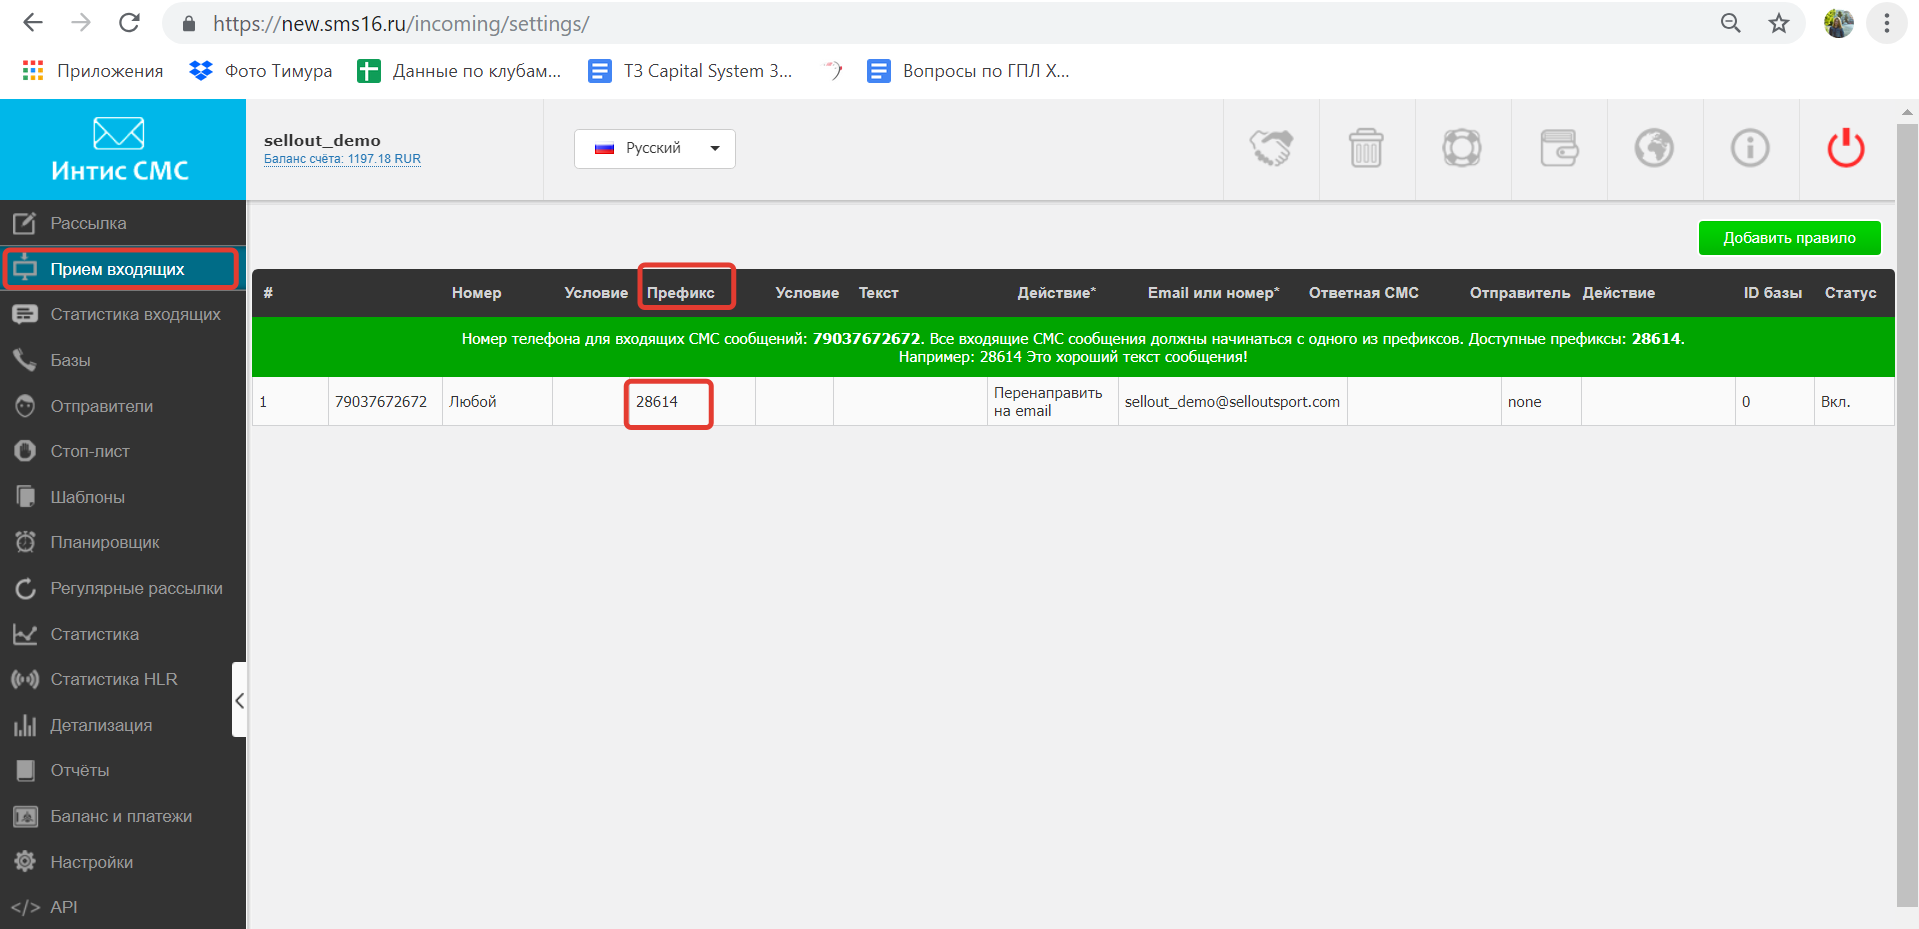Open the info circle icon

[x=1750, y=149]
